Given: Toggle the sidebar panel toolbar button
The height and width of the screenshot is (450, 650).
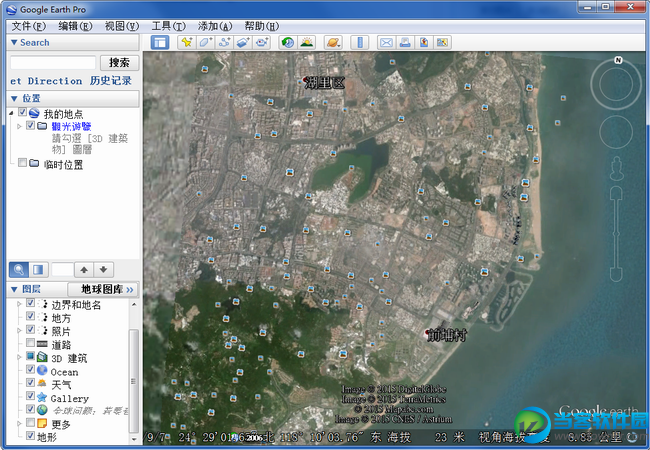Looking at the screenshot, I should (x=159, y=42).
